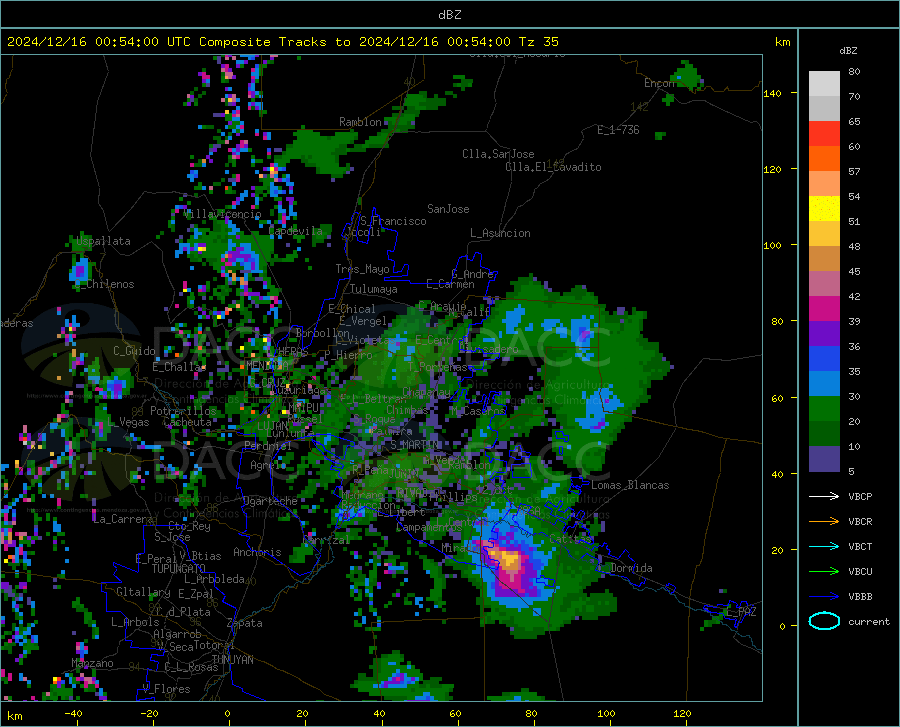900x727 pixels.
Task: Select the bright green 20-30 dBZ swatch
Action: [824, 409]
